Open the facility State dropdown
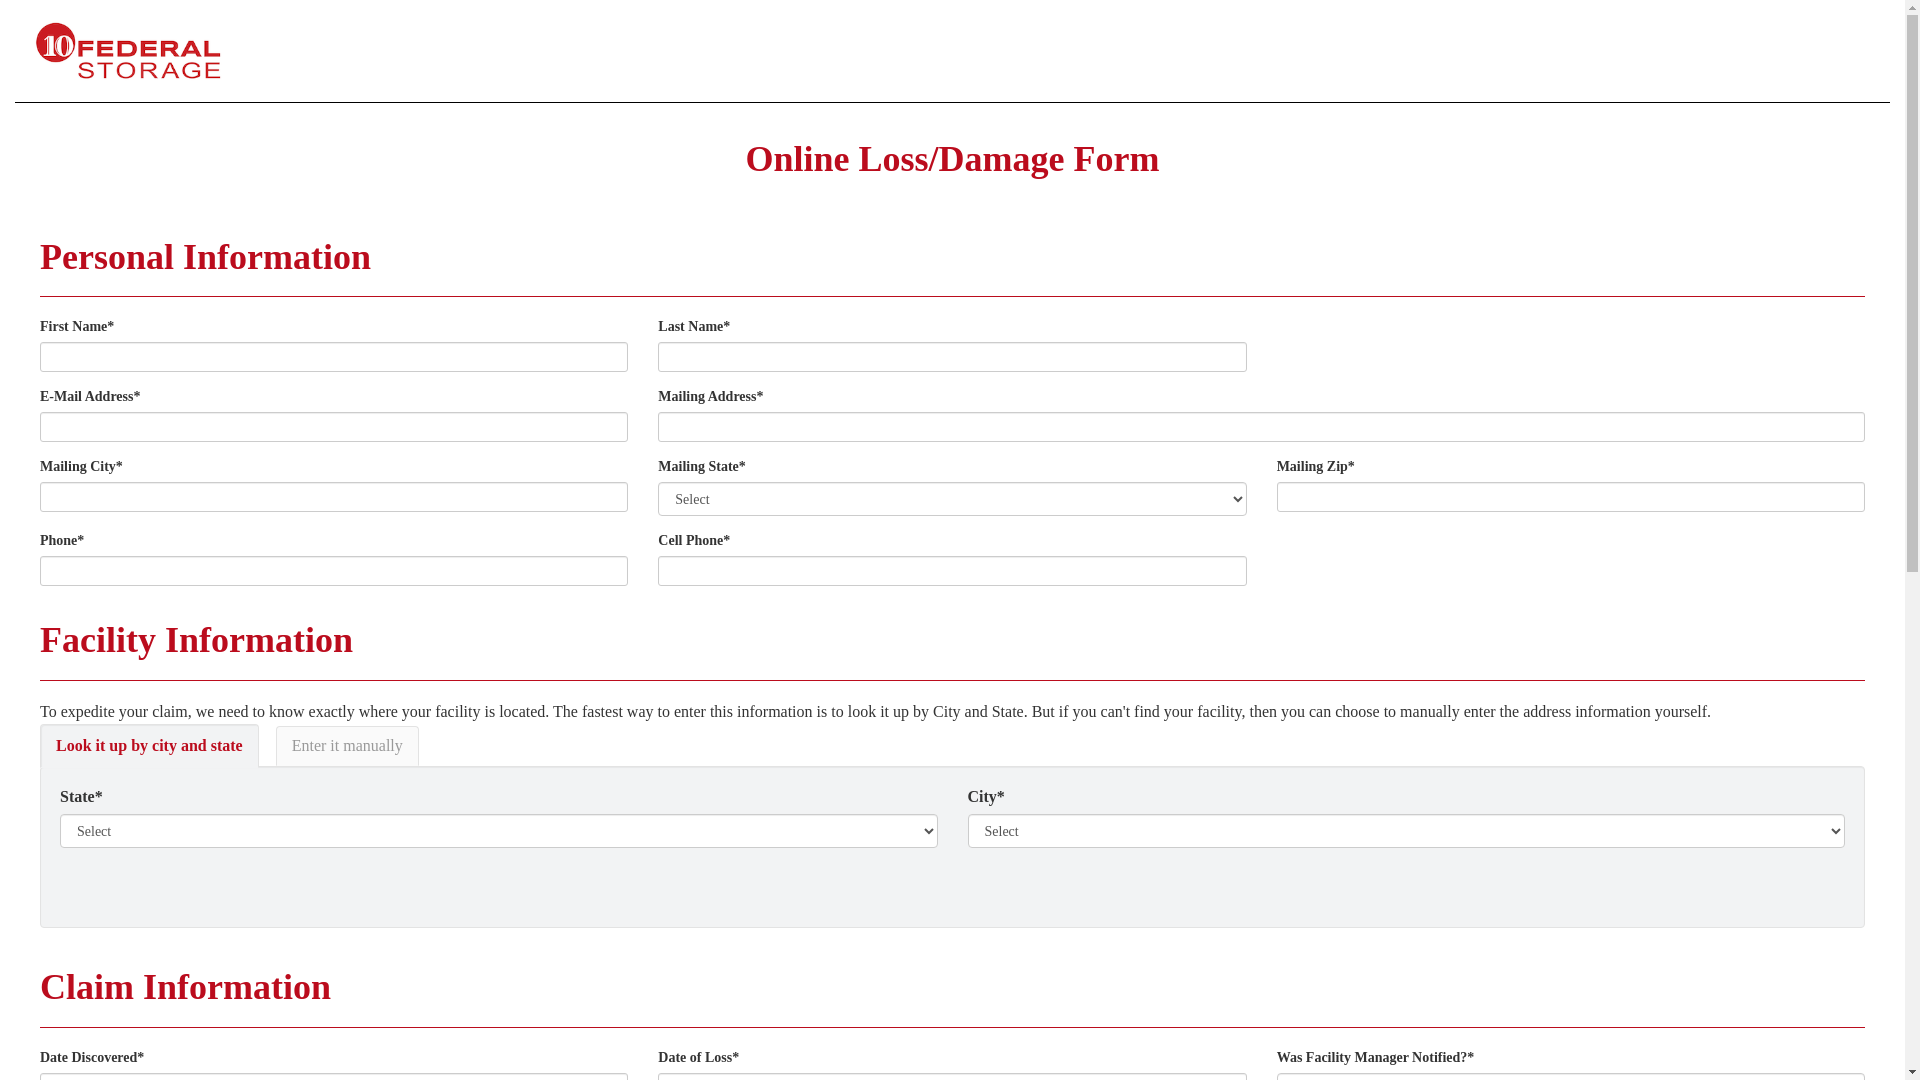The image size is (1920, 1080). pos(499,831)
